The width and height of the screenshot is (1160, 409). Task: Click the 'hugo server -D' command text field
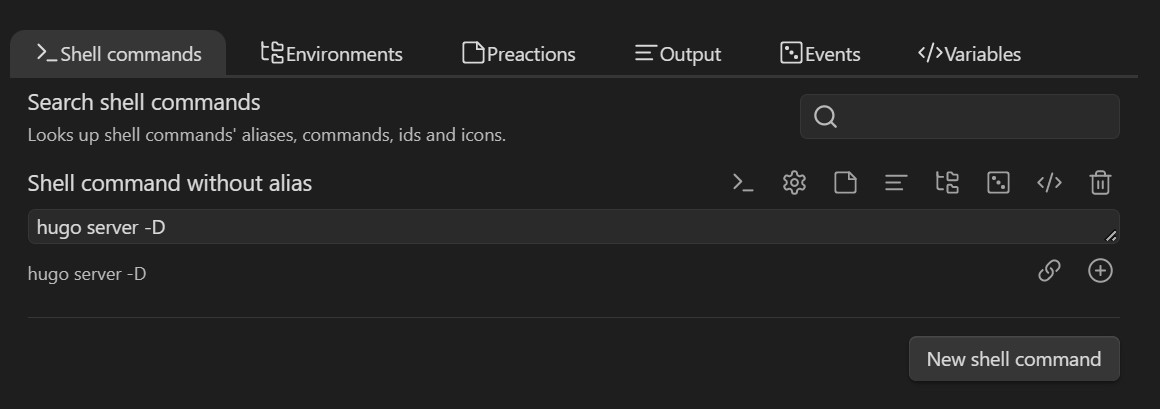tap(560, 227)
